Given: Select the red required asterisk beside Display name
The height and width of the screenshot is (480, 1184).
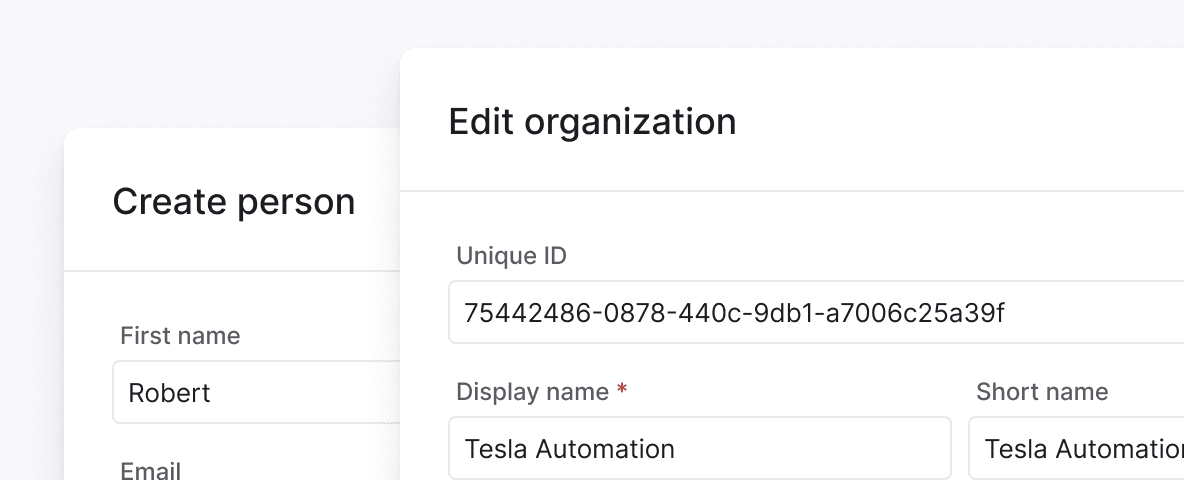Looking at the screenshot, I should tap(621, 390).
